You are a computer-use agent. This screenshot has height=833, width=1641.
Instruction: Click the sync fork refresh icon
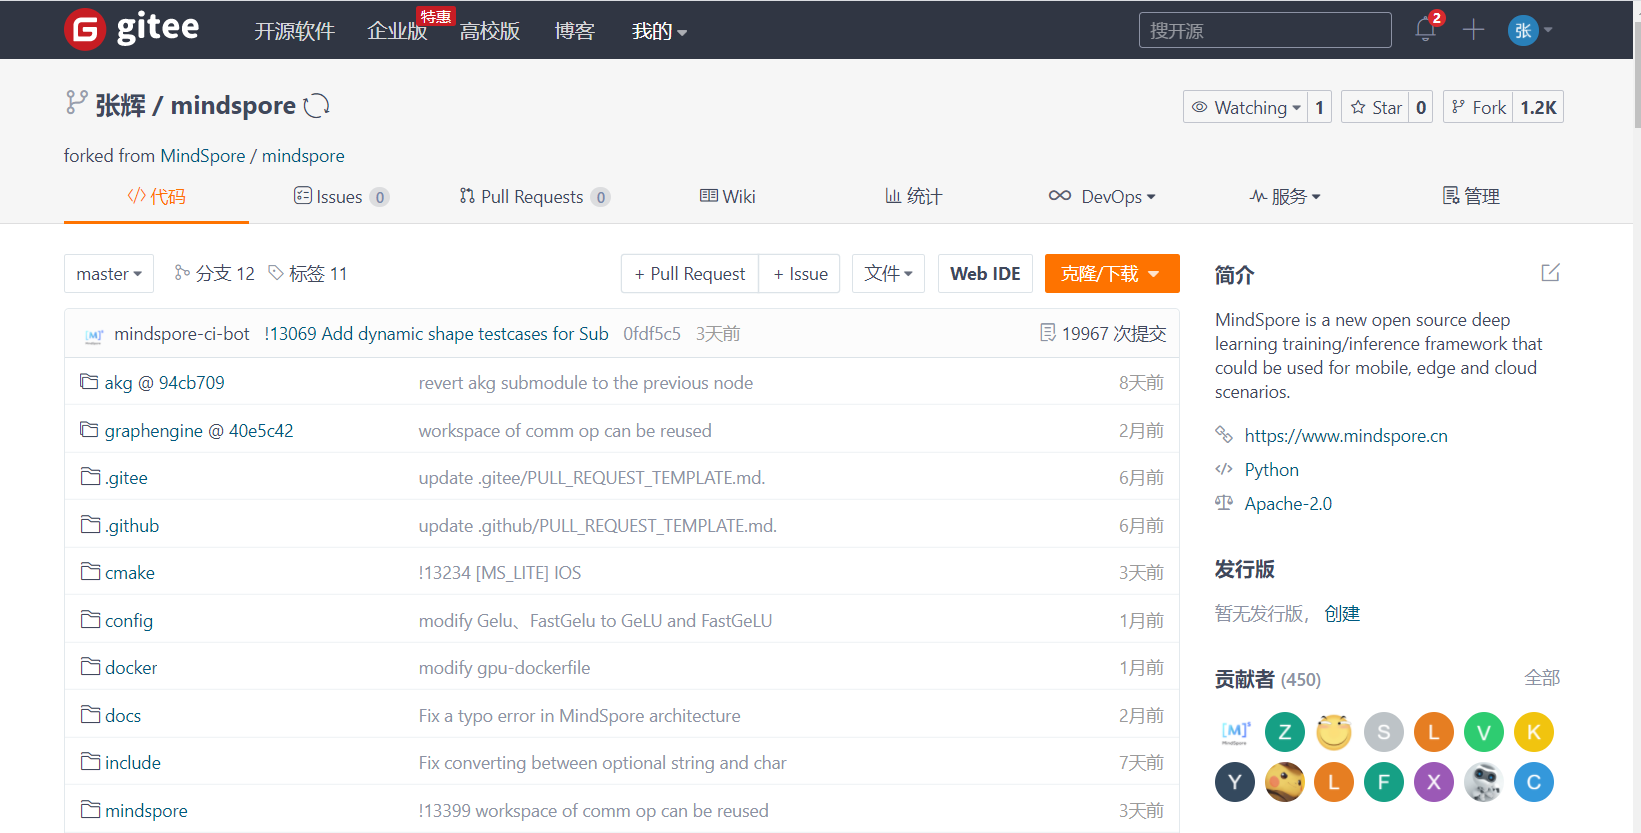coord(317,105)
